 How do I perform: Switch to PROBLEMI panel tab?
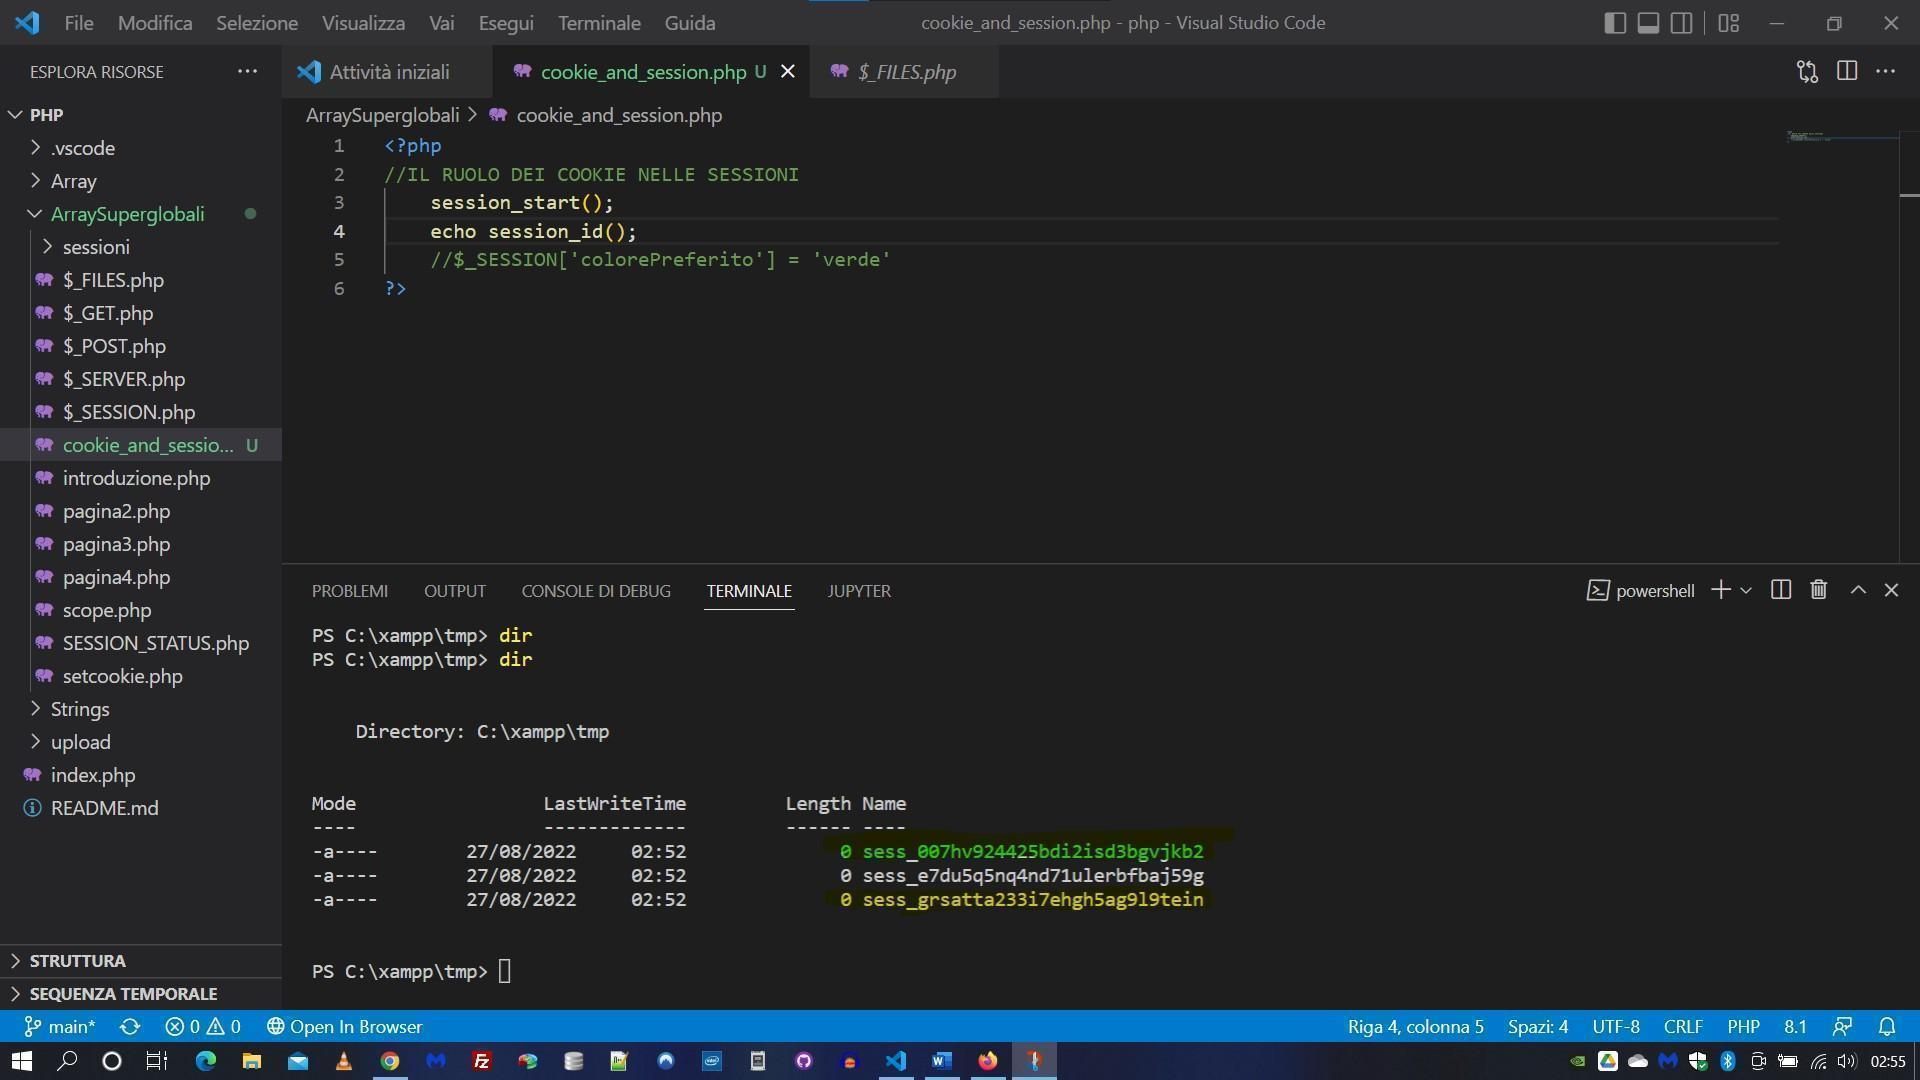coord(350,591)
